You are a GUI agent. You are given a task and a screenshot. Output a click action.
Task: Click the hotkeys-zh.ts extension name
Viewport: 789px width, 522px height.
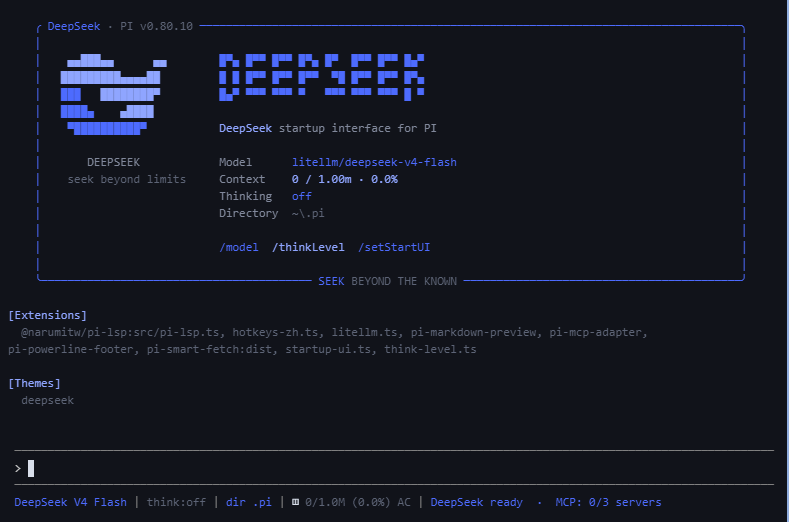[275, 332]
